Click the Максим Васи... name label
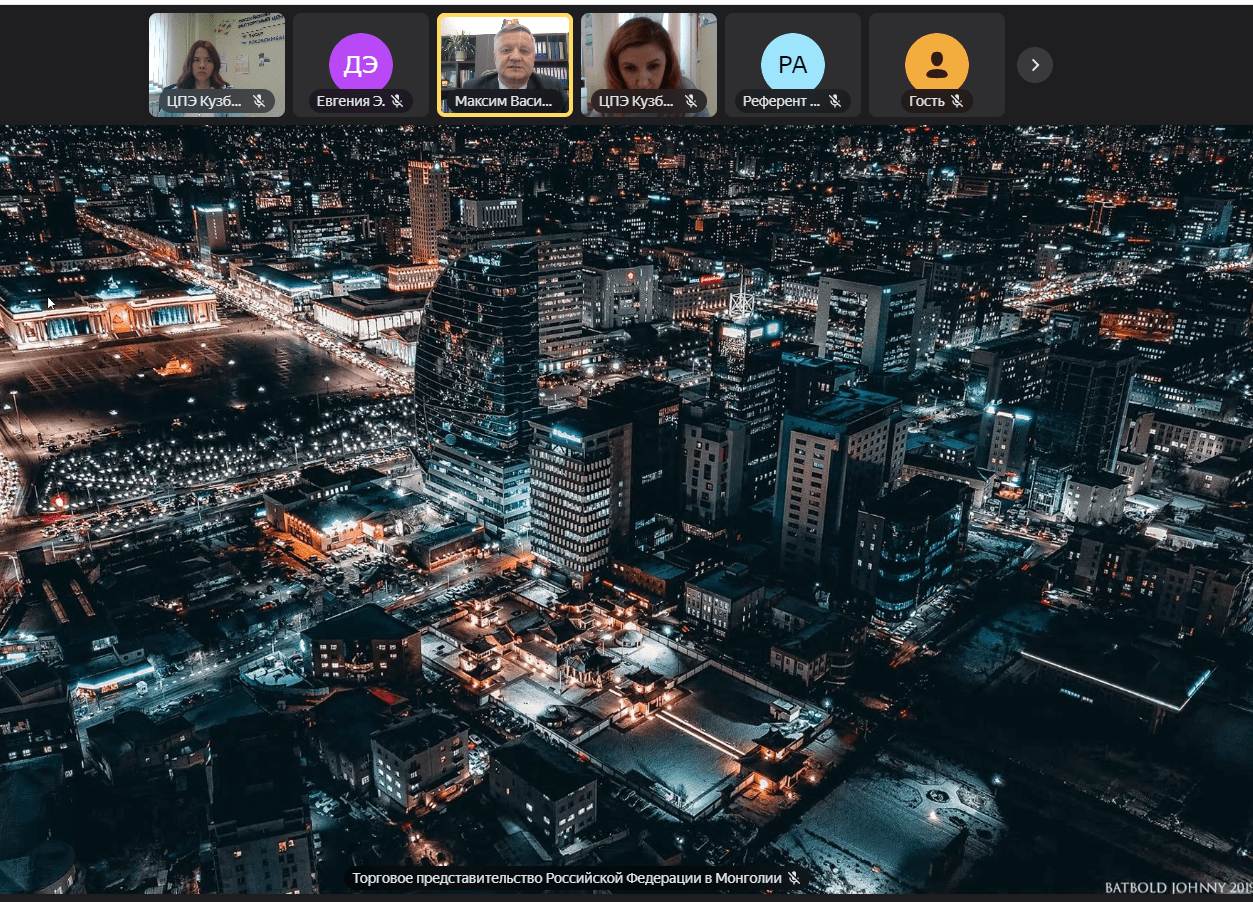Viewport: 1253px width, 902px height. pos(503,101)
